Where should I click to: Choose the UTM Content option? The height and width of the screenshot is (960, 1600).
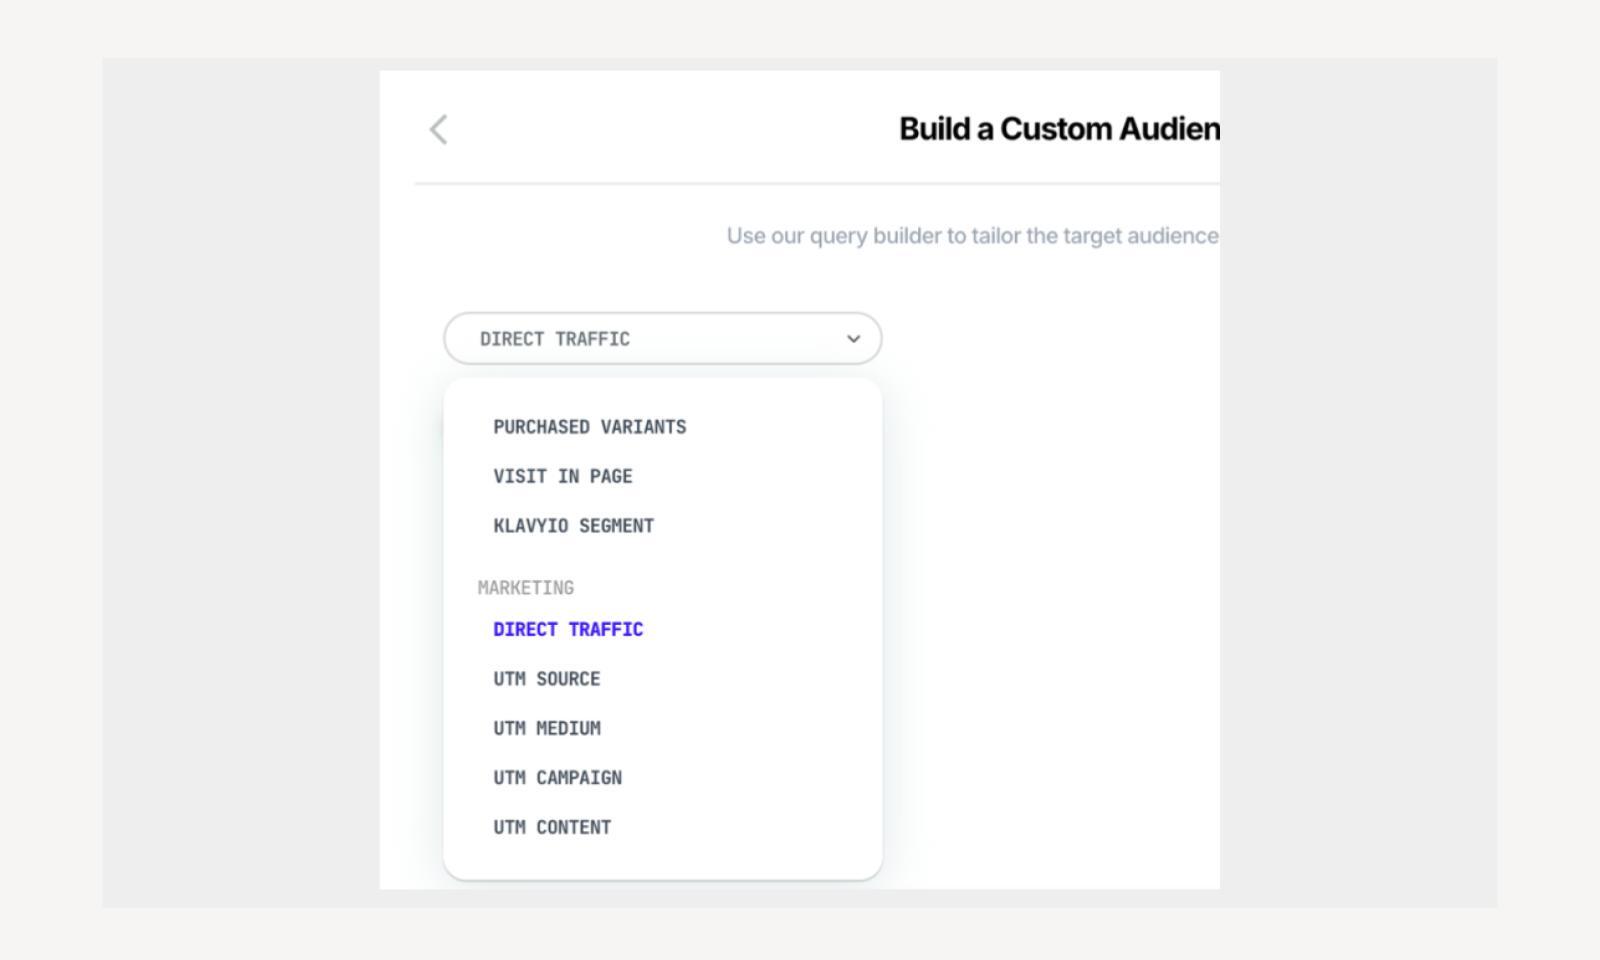(x=552, y=828)
